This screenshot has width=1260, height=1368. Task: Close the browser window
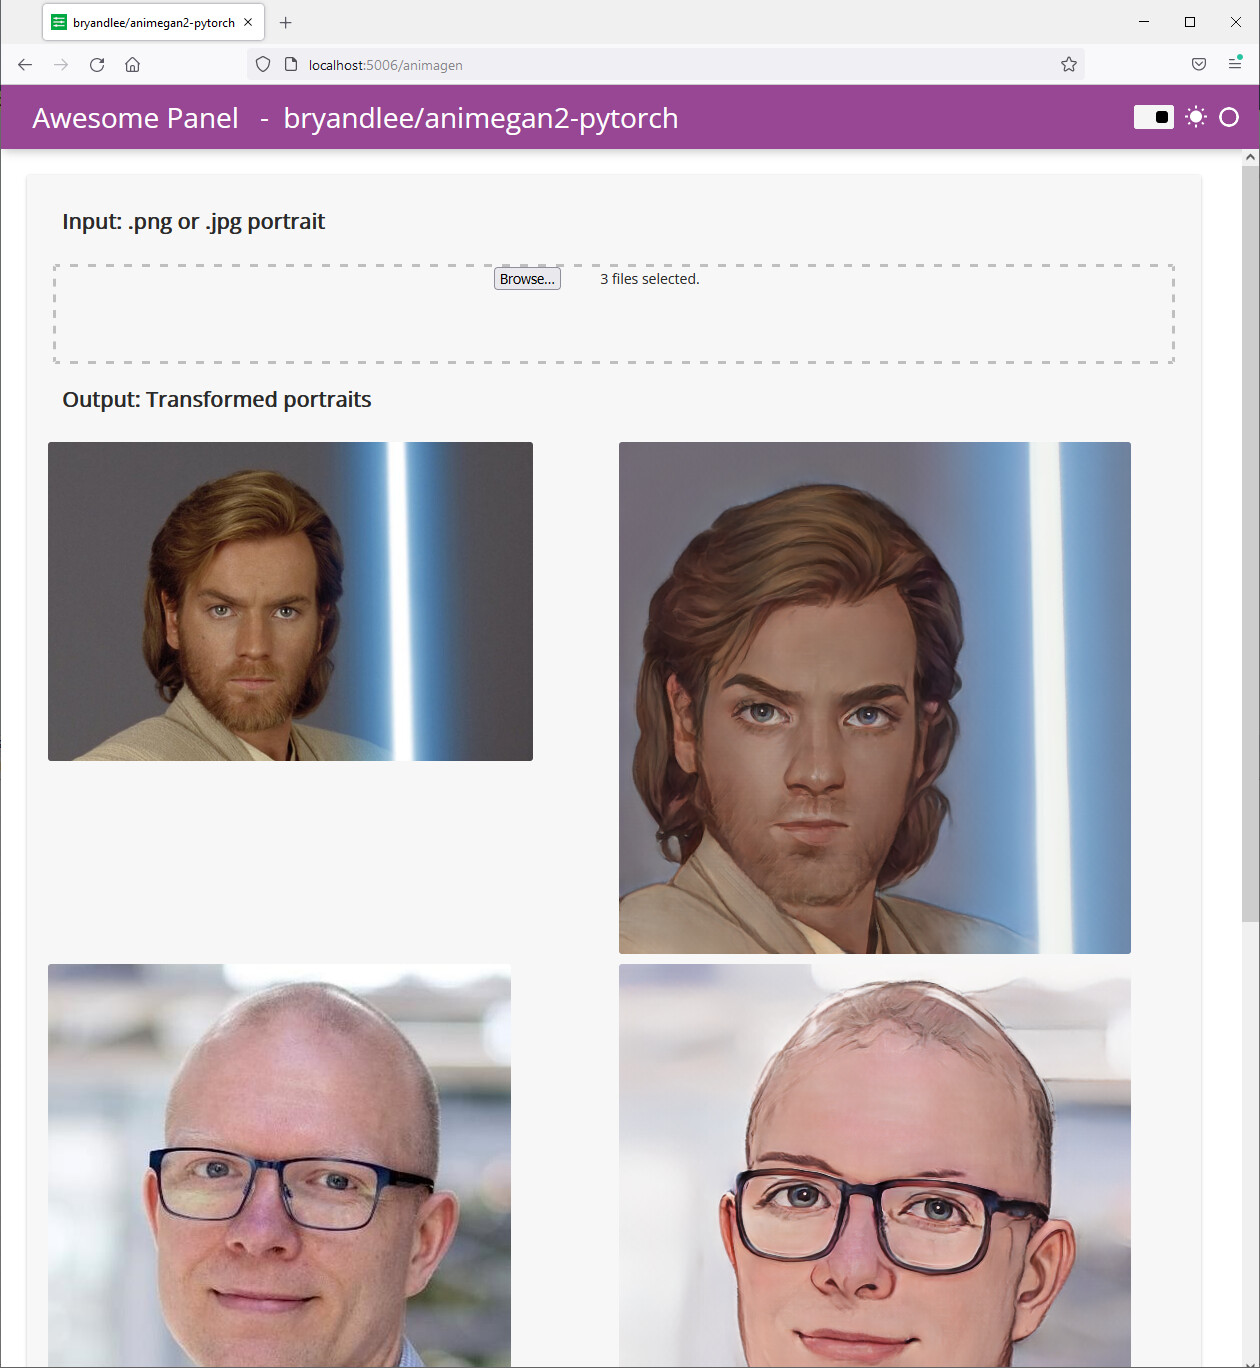point(1236,22)
